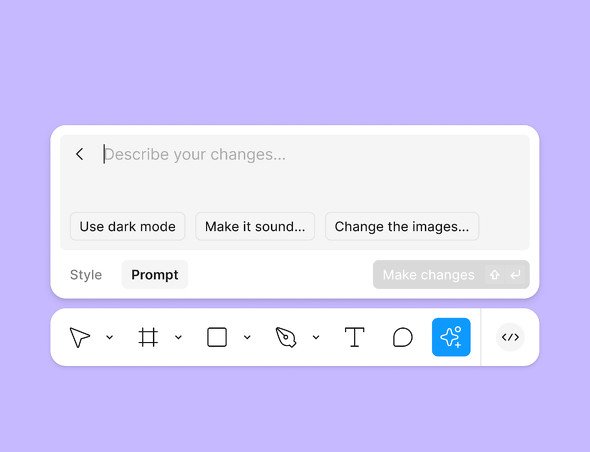590x452 pixels.
Task: Select the Text tool
Action: 354,337
